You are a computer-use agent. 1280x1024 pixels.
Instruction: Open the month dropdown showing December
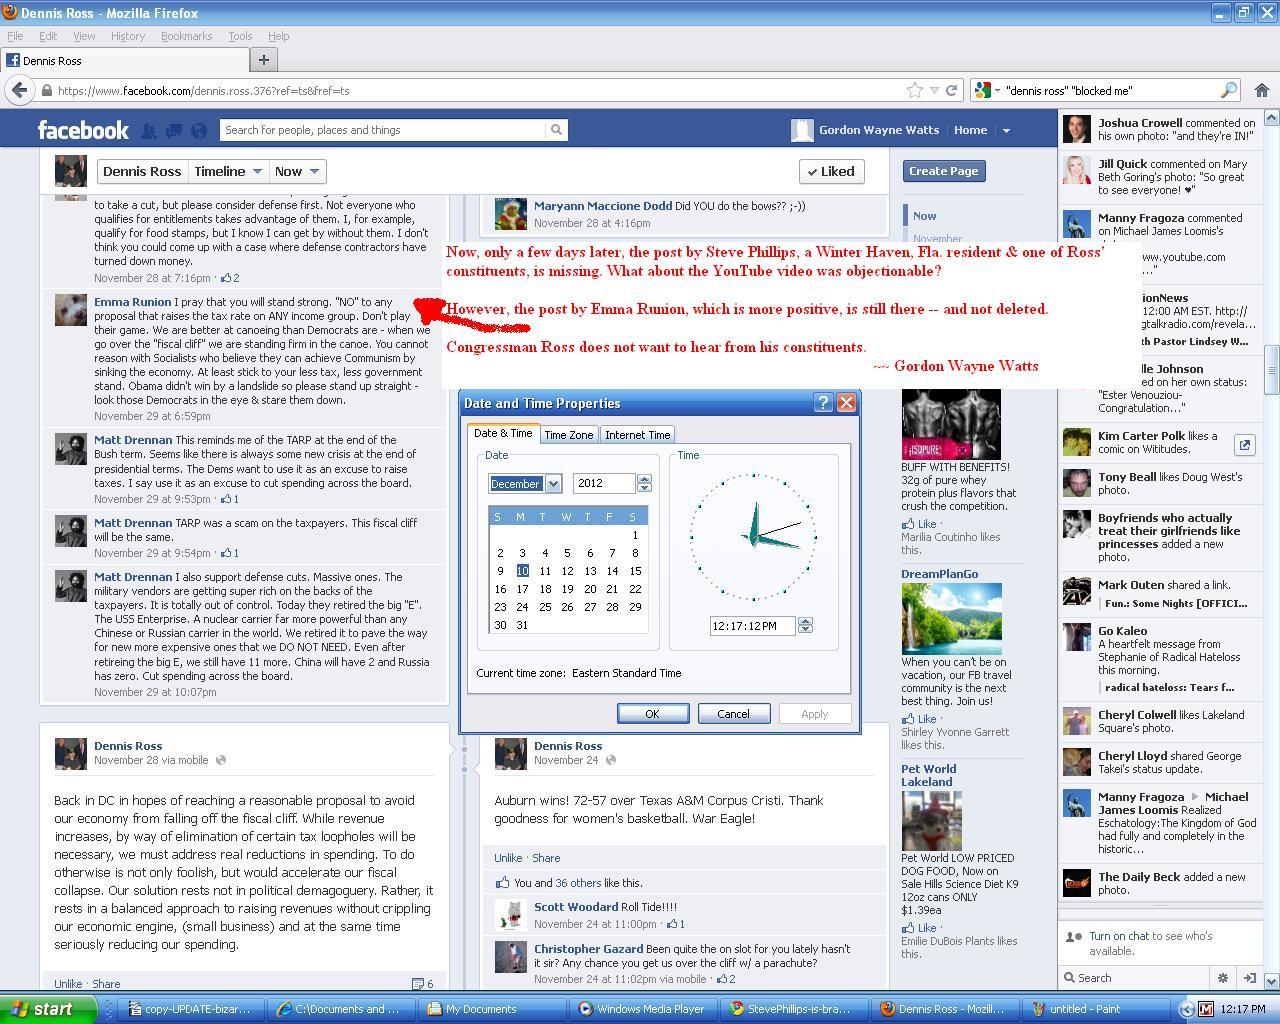coord(553,484)
